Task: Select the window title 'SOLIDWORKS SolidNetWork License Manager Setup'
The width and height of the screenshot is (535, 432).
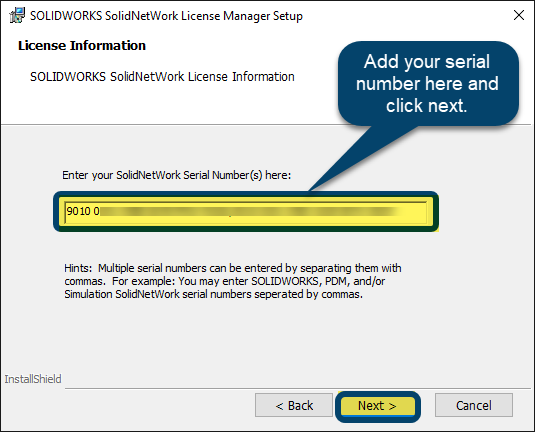Action: [x=166, y=16]
